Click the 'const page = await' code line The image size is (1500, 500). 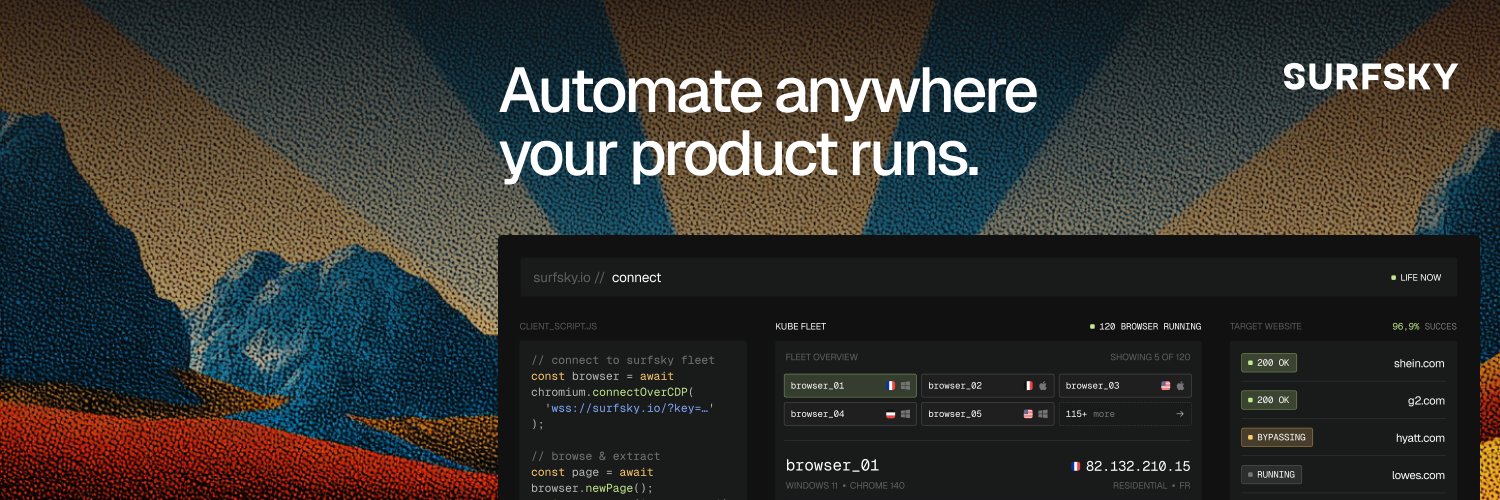592,472
